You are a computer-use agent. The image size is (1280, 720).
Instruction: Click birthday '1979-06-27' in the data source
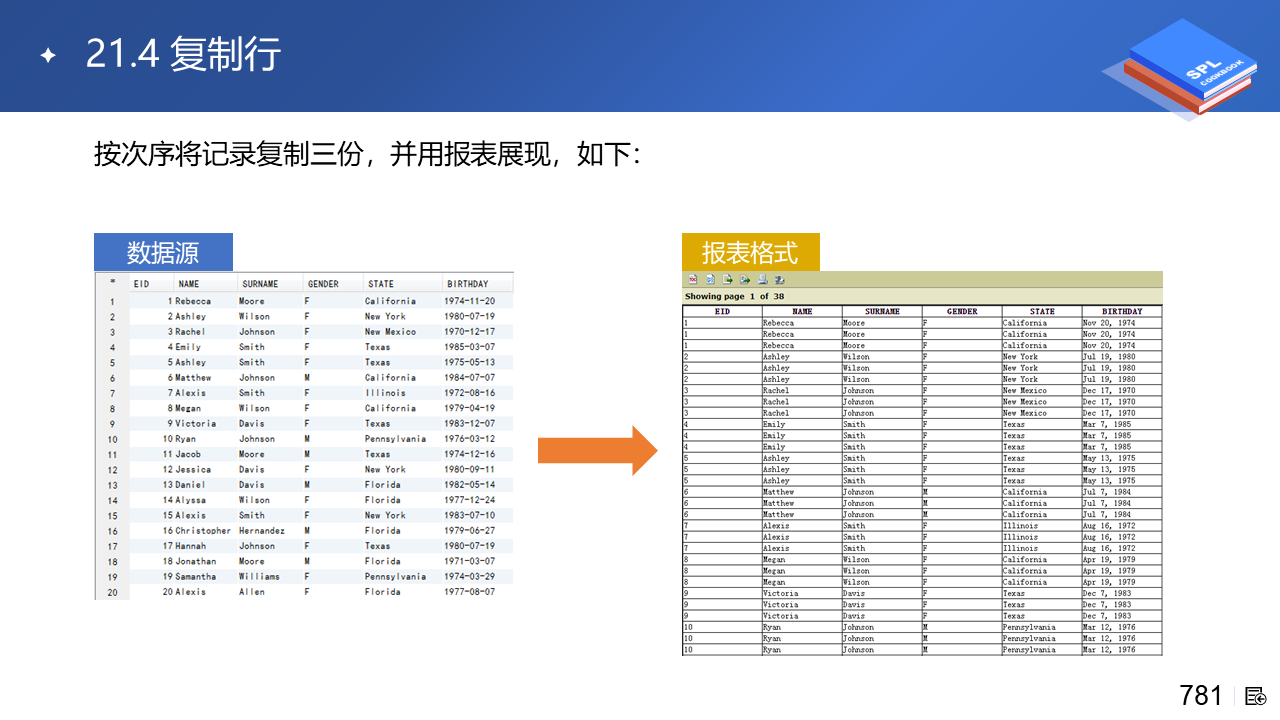[x=470, y=531]
